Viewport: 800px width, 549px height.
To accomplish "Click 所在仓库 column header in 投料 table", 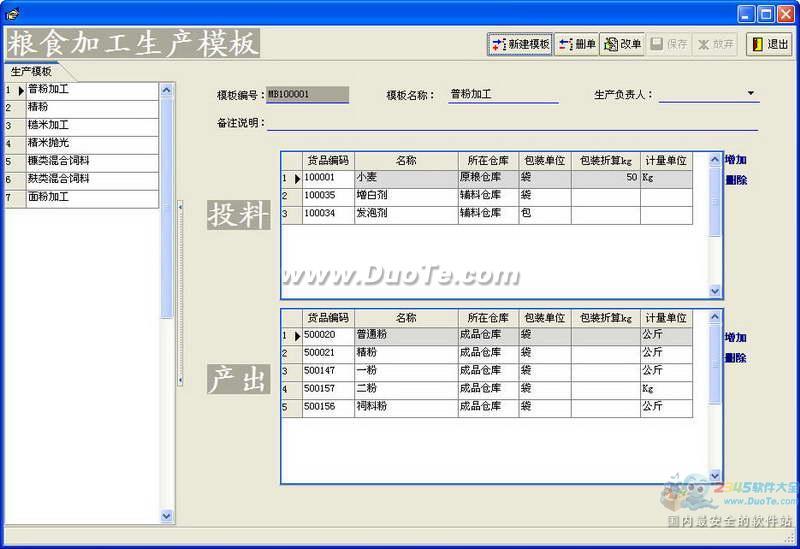I will point(488,161).
